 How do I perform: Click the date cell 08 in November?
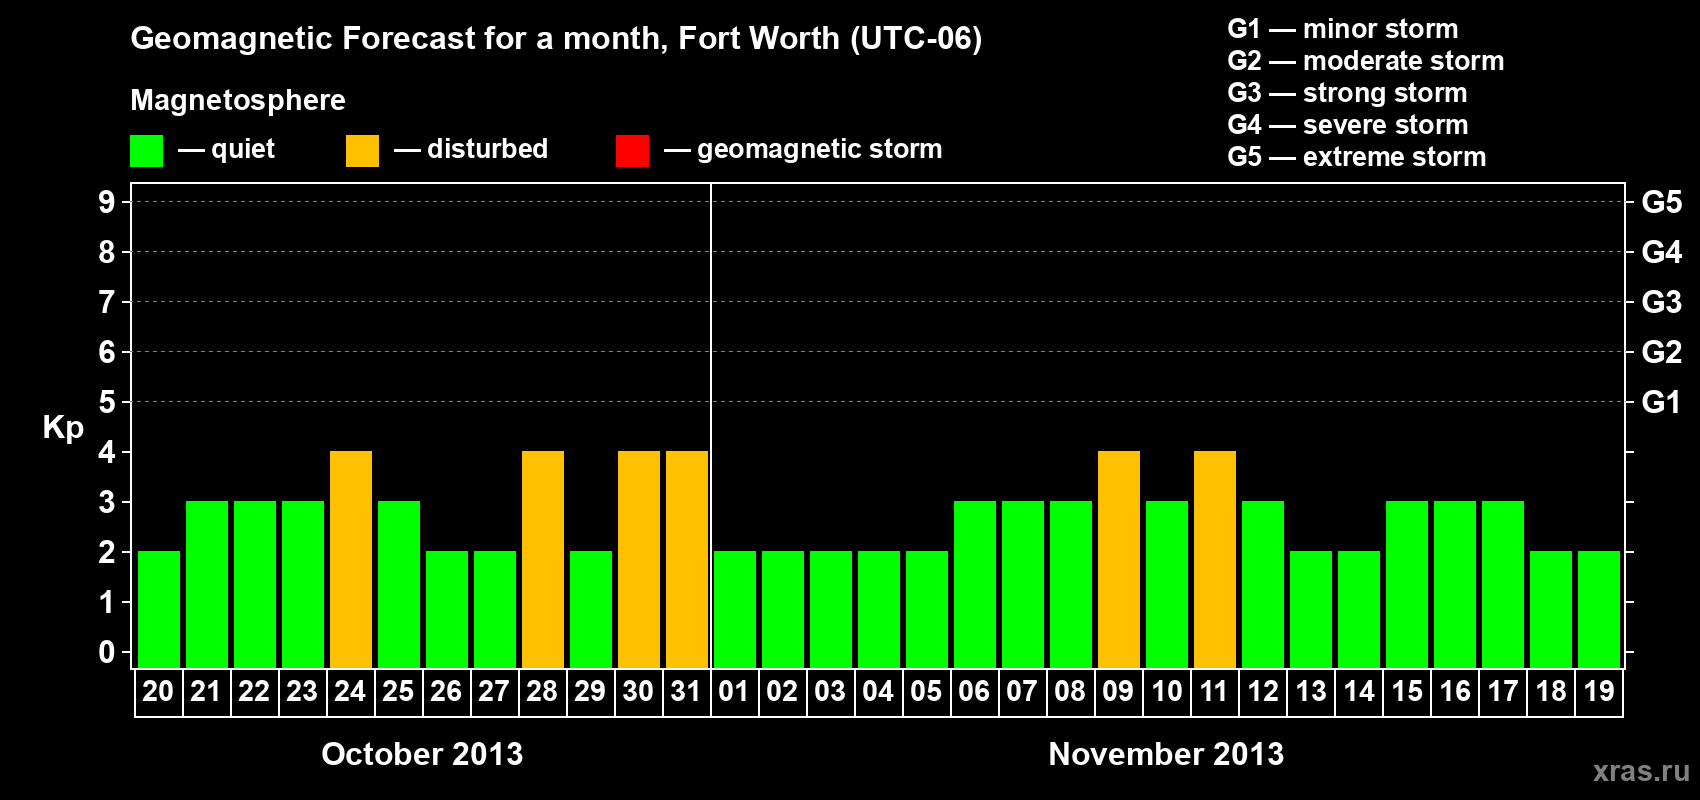tap(1071, 692)
